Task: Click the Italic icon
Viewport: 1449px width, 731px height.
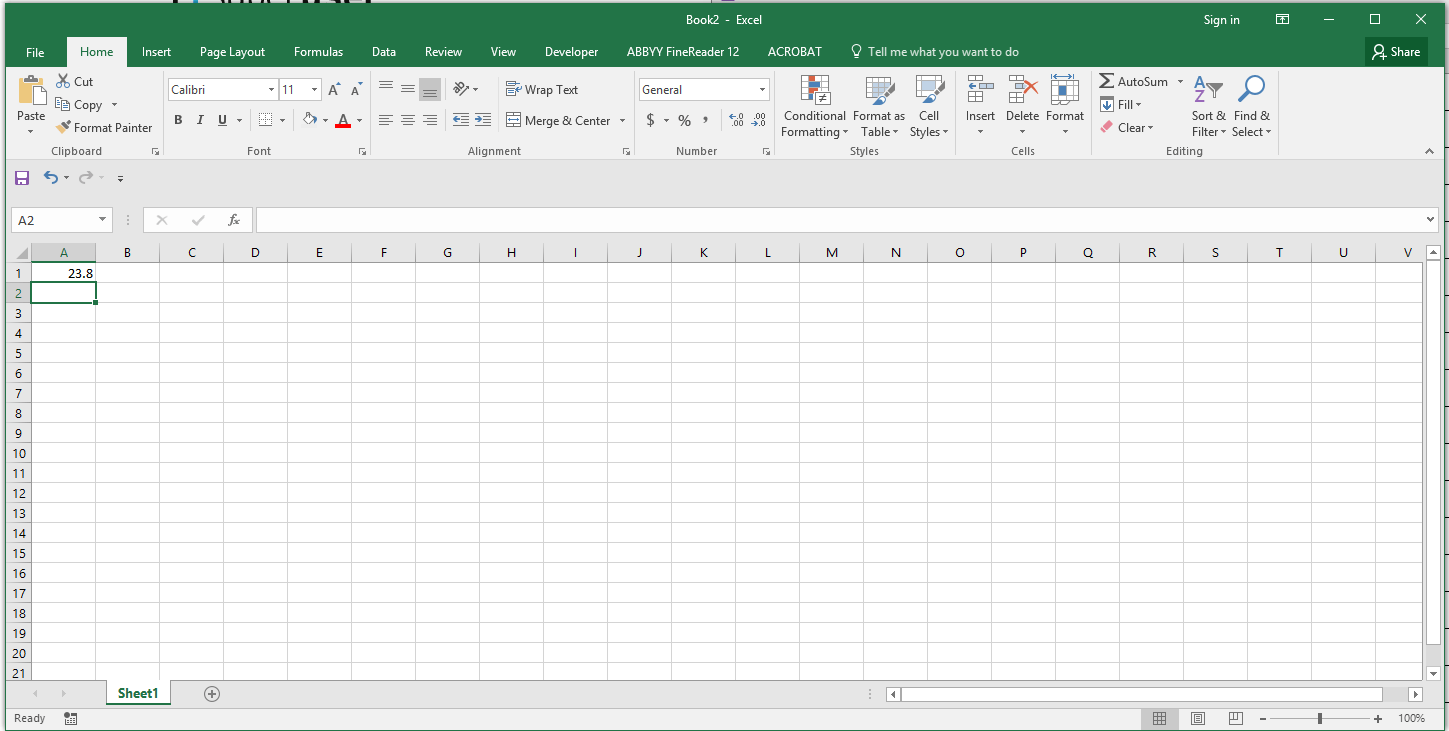Action: pyautogui.click(x=200, y=120)
